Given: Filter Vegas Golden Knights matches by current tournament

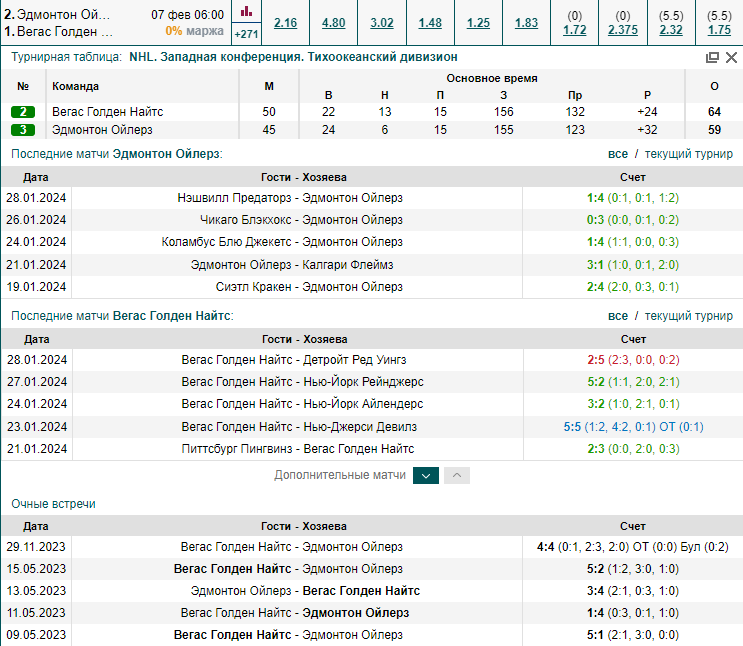Looking at the screenshot, I should (x=689, y=316).
